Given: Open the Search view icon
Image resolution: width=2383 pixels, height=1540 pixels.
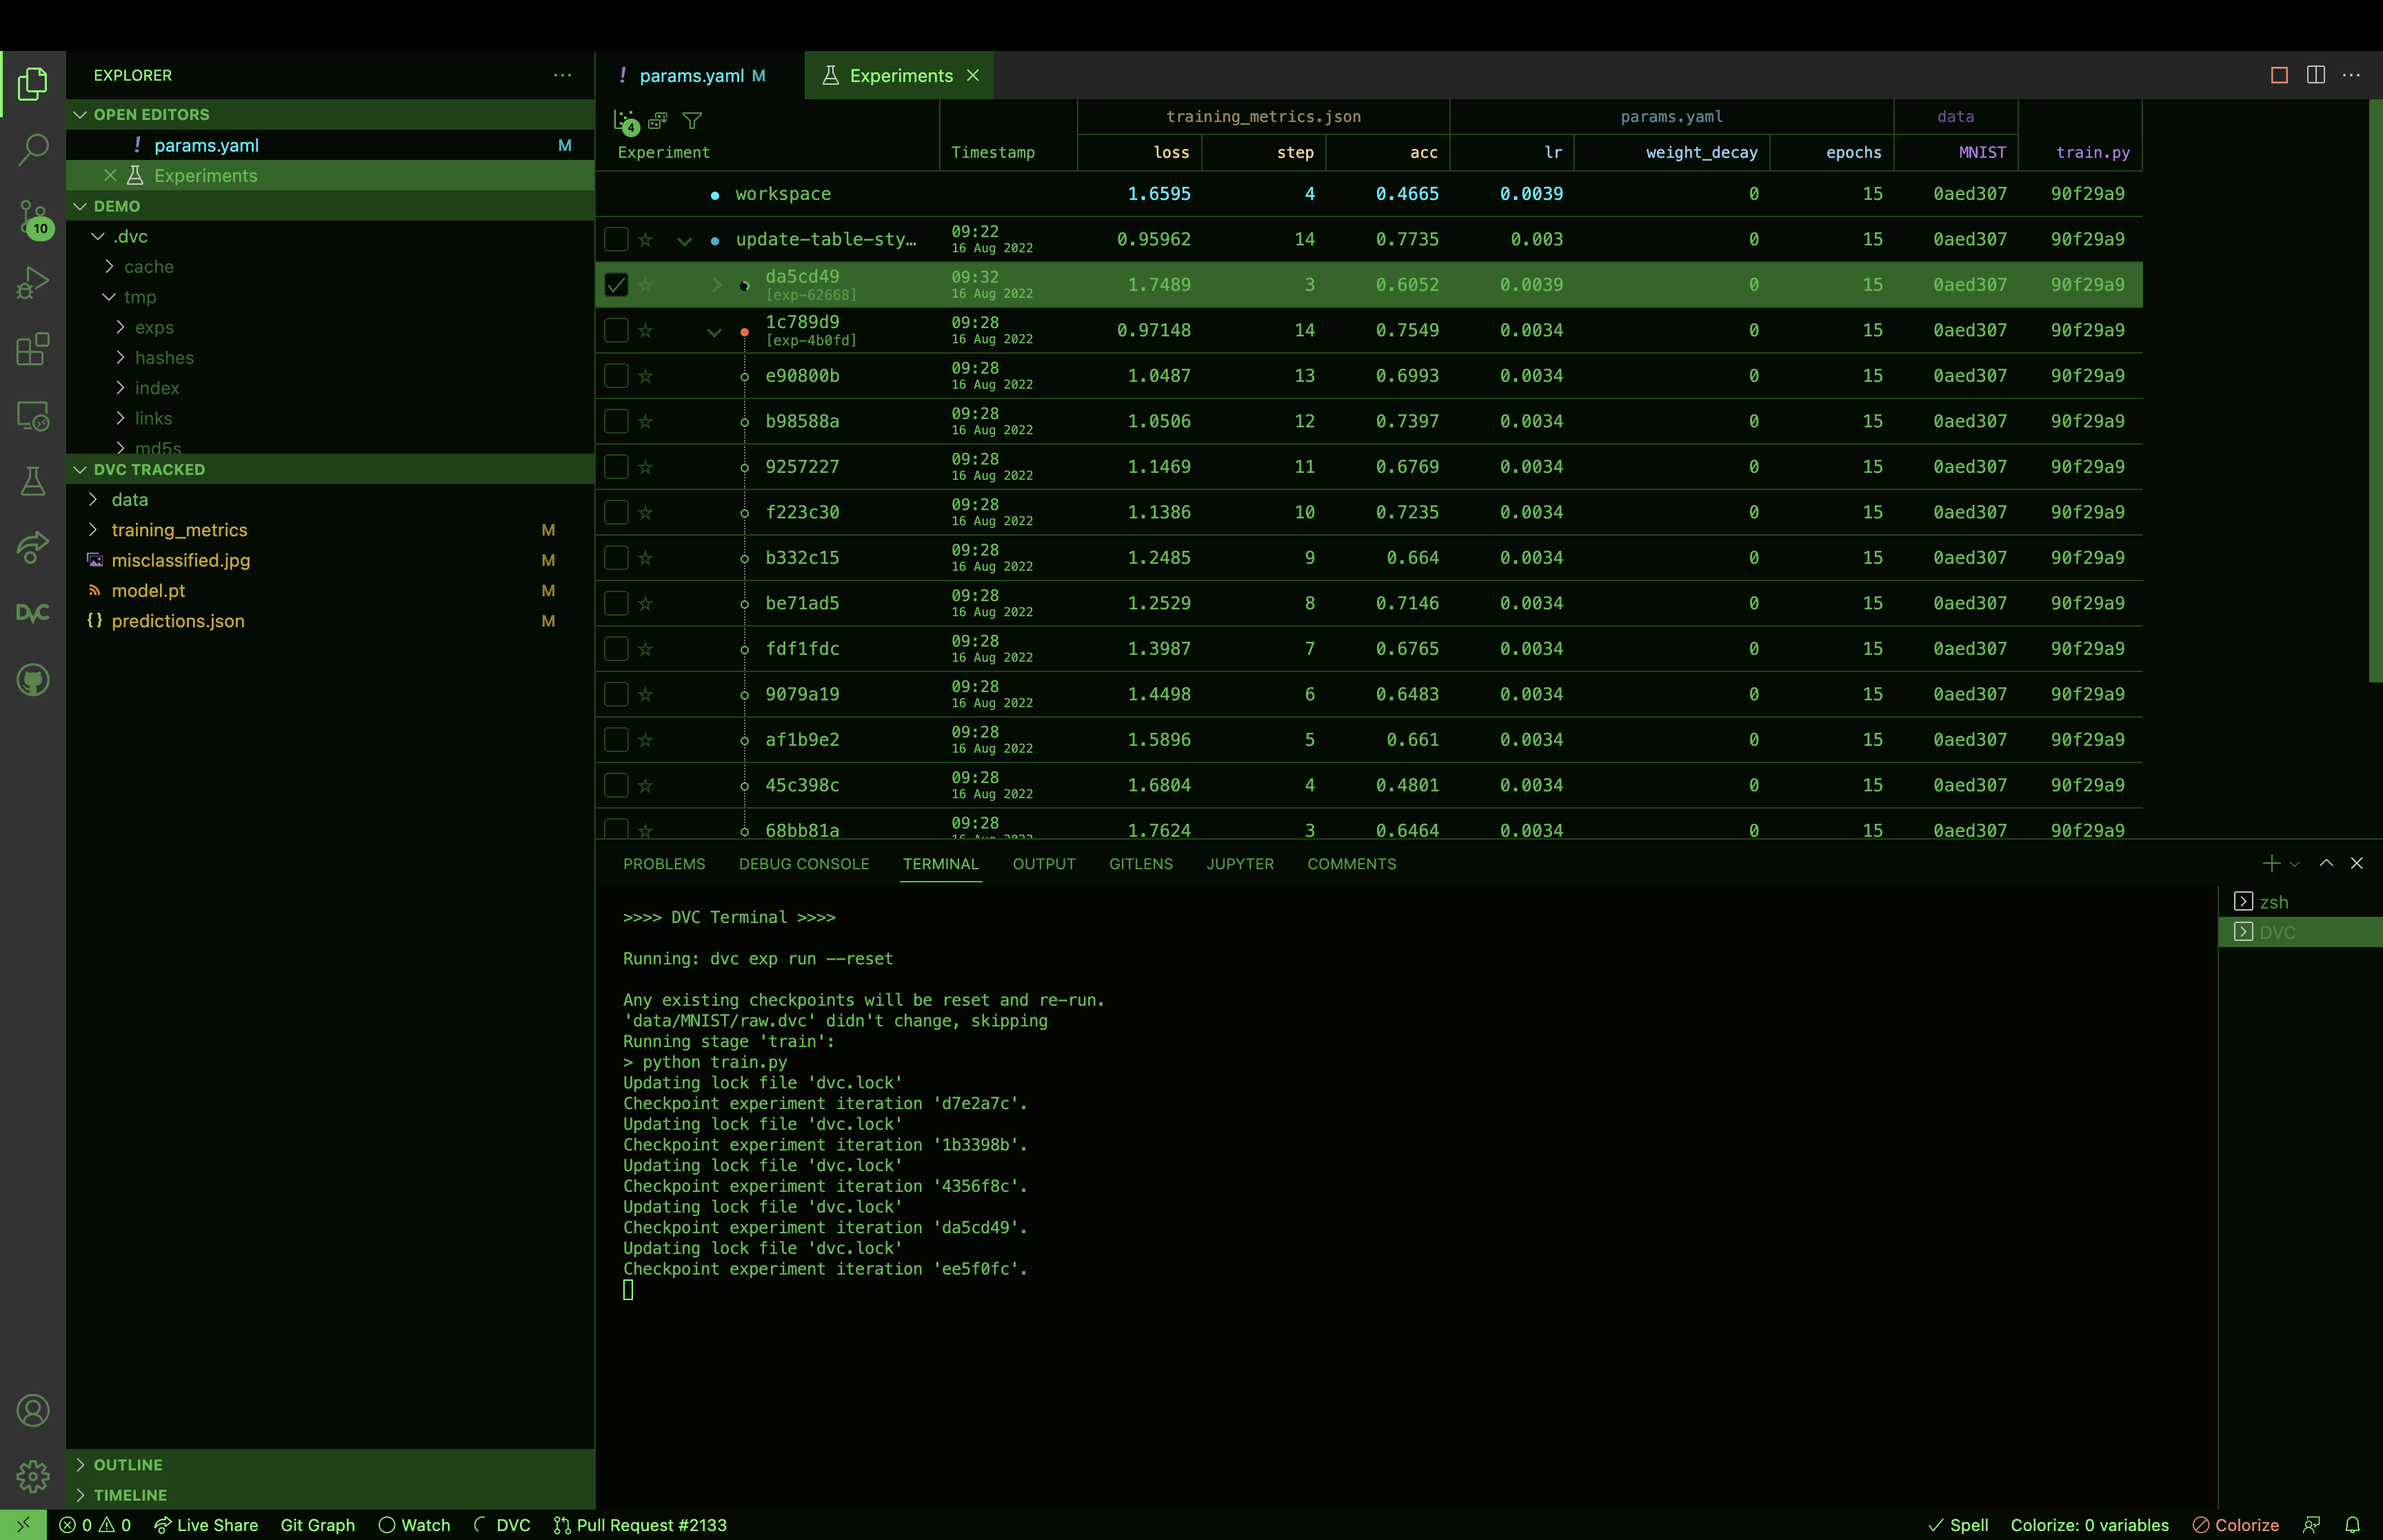Looking at the screenshot, I should coord(33,150).
